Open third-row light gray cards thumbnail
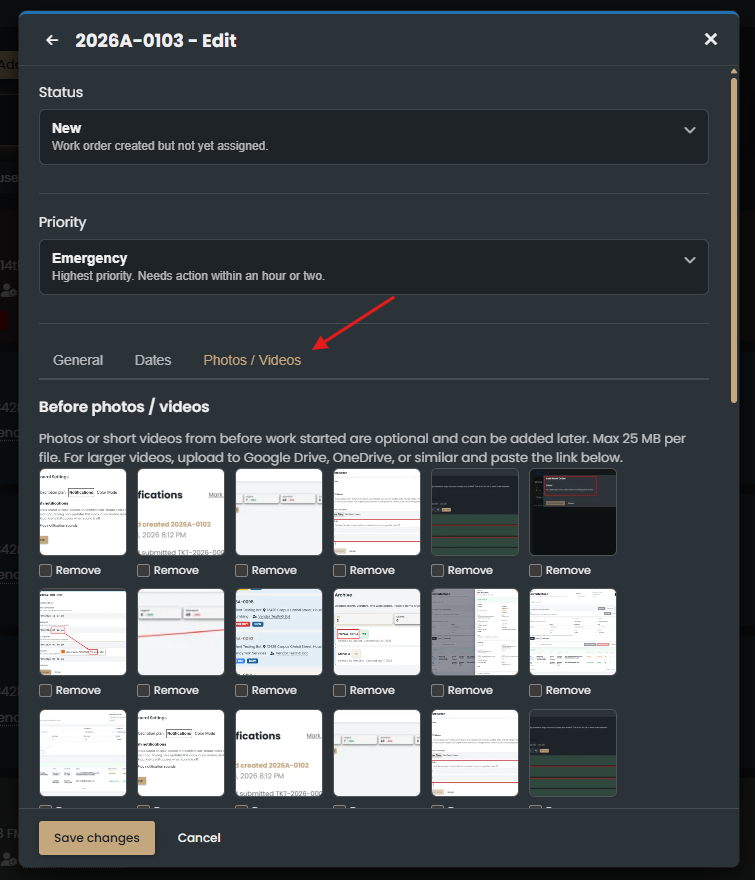The height and width of the screenshot is (880, 755). pyautogui.click(x=377, y=753)
